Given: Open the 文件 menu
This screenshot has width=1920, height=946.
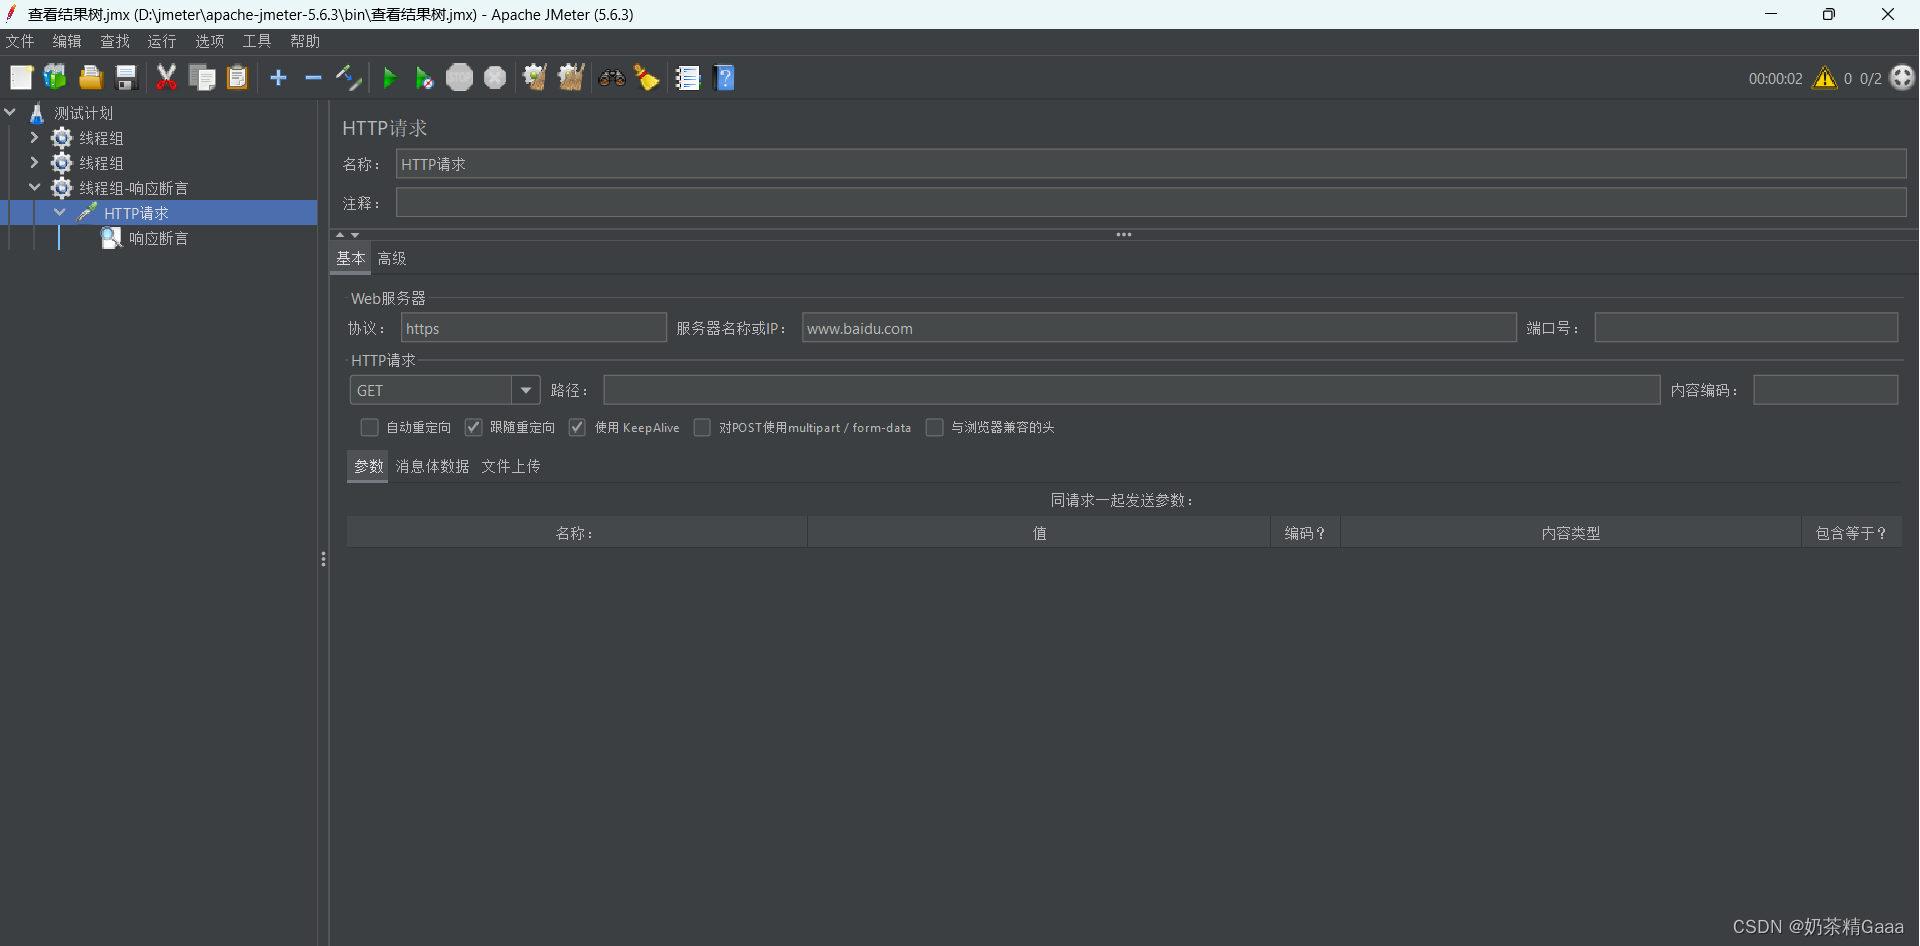Looking at the screenshot, I should [x=20, y=41].
